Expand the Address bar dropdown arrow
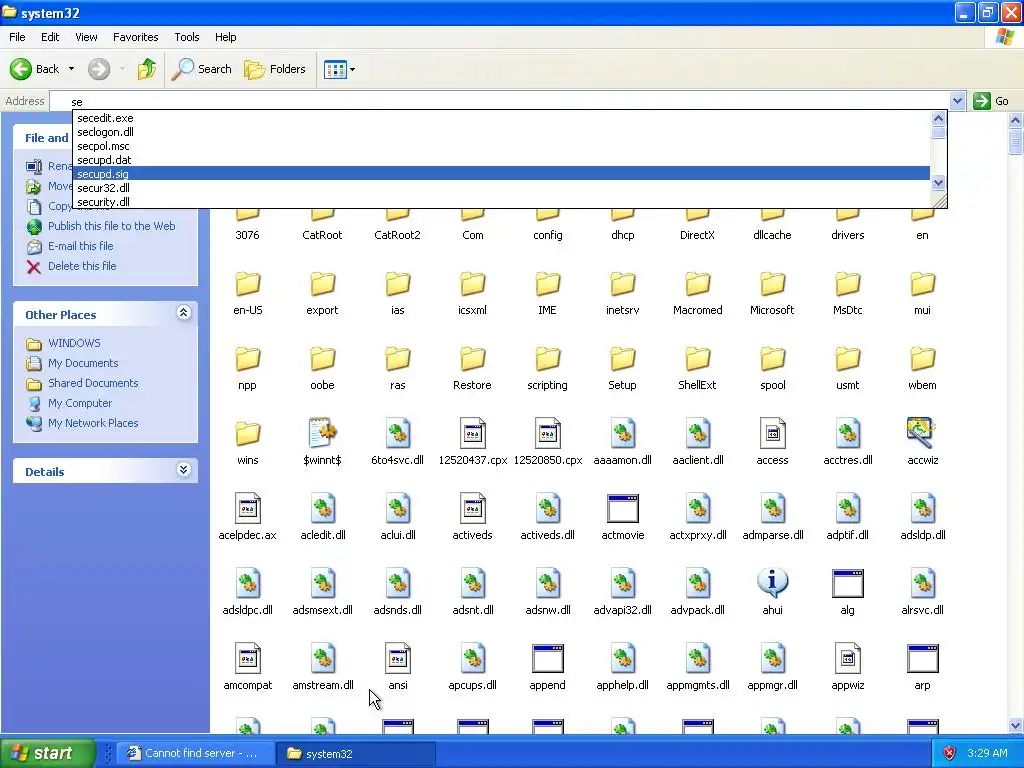This screenshot has width=1024, height=768. pyautogui.click(x=957, y=101)
